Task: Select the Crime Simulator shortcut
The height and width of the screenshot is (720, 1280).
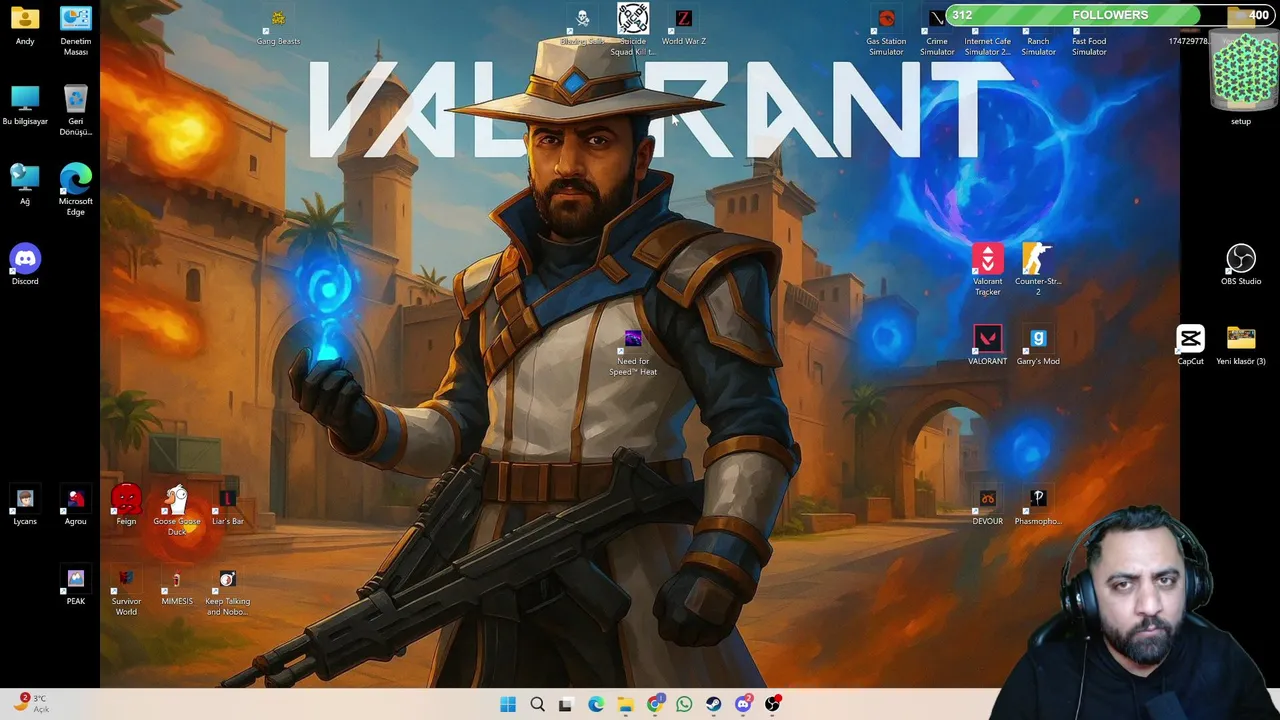Action: (x=937, y=32)
